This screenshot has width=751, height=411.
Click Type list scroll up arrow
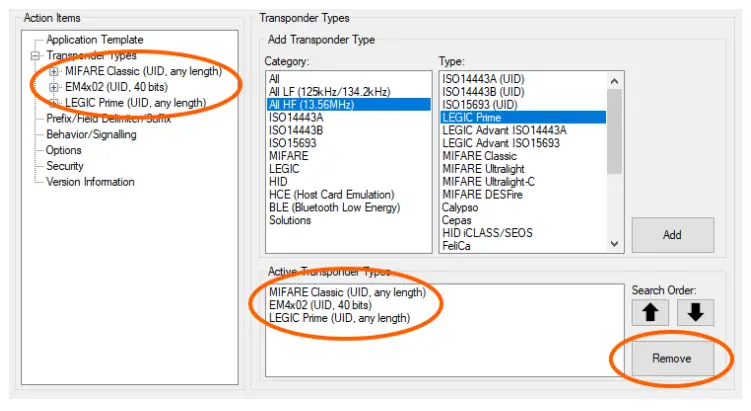point(614,81)
